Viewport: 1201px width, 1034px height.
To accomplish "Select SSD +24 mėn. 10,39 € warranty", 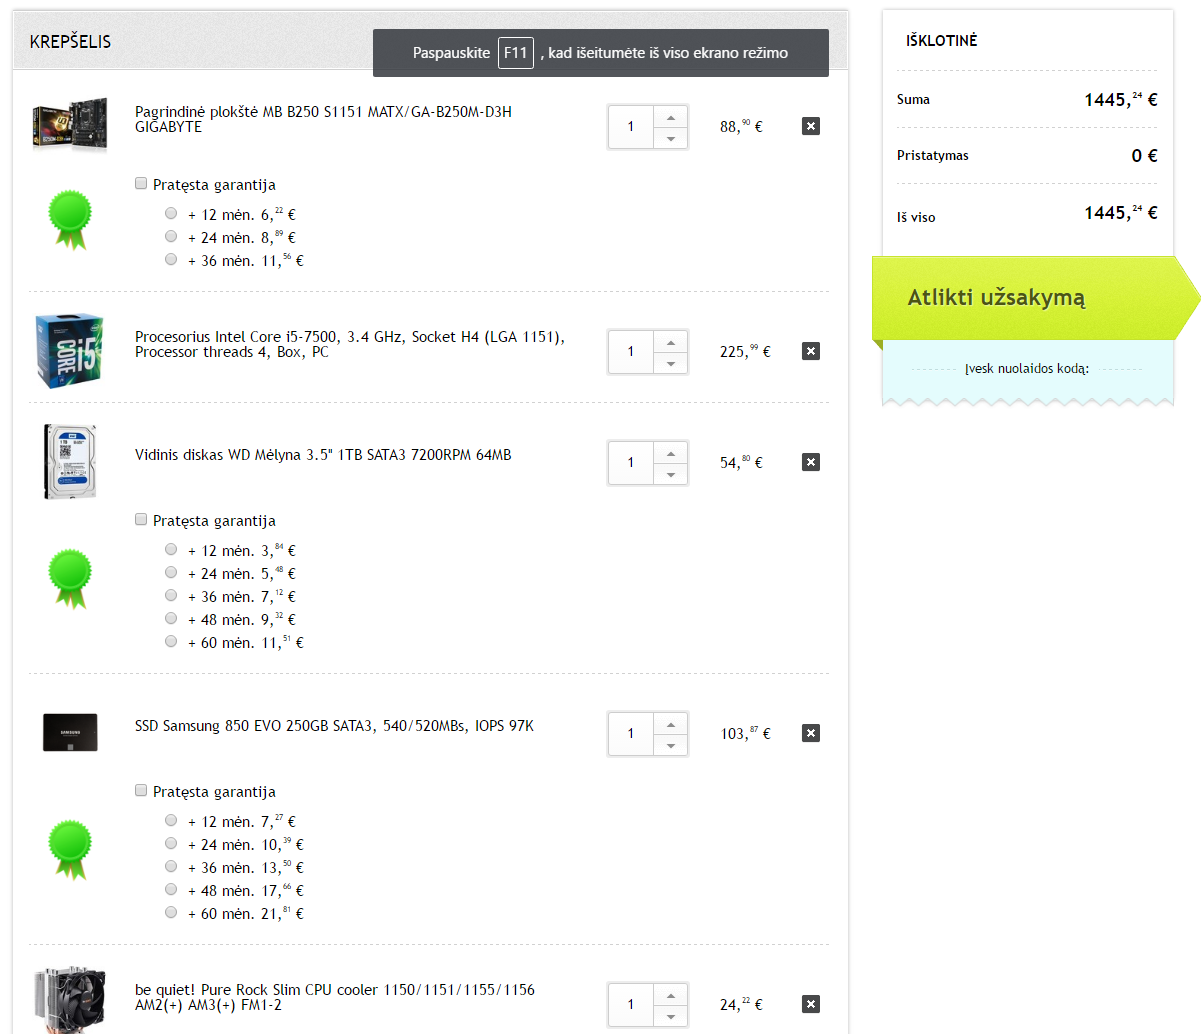I will pos(171,843).
